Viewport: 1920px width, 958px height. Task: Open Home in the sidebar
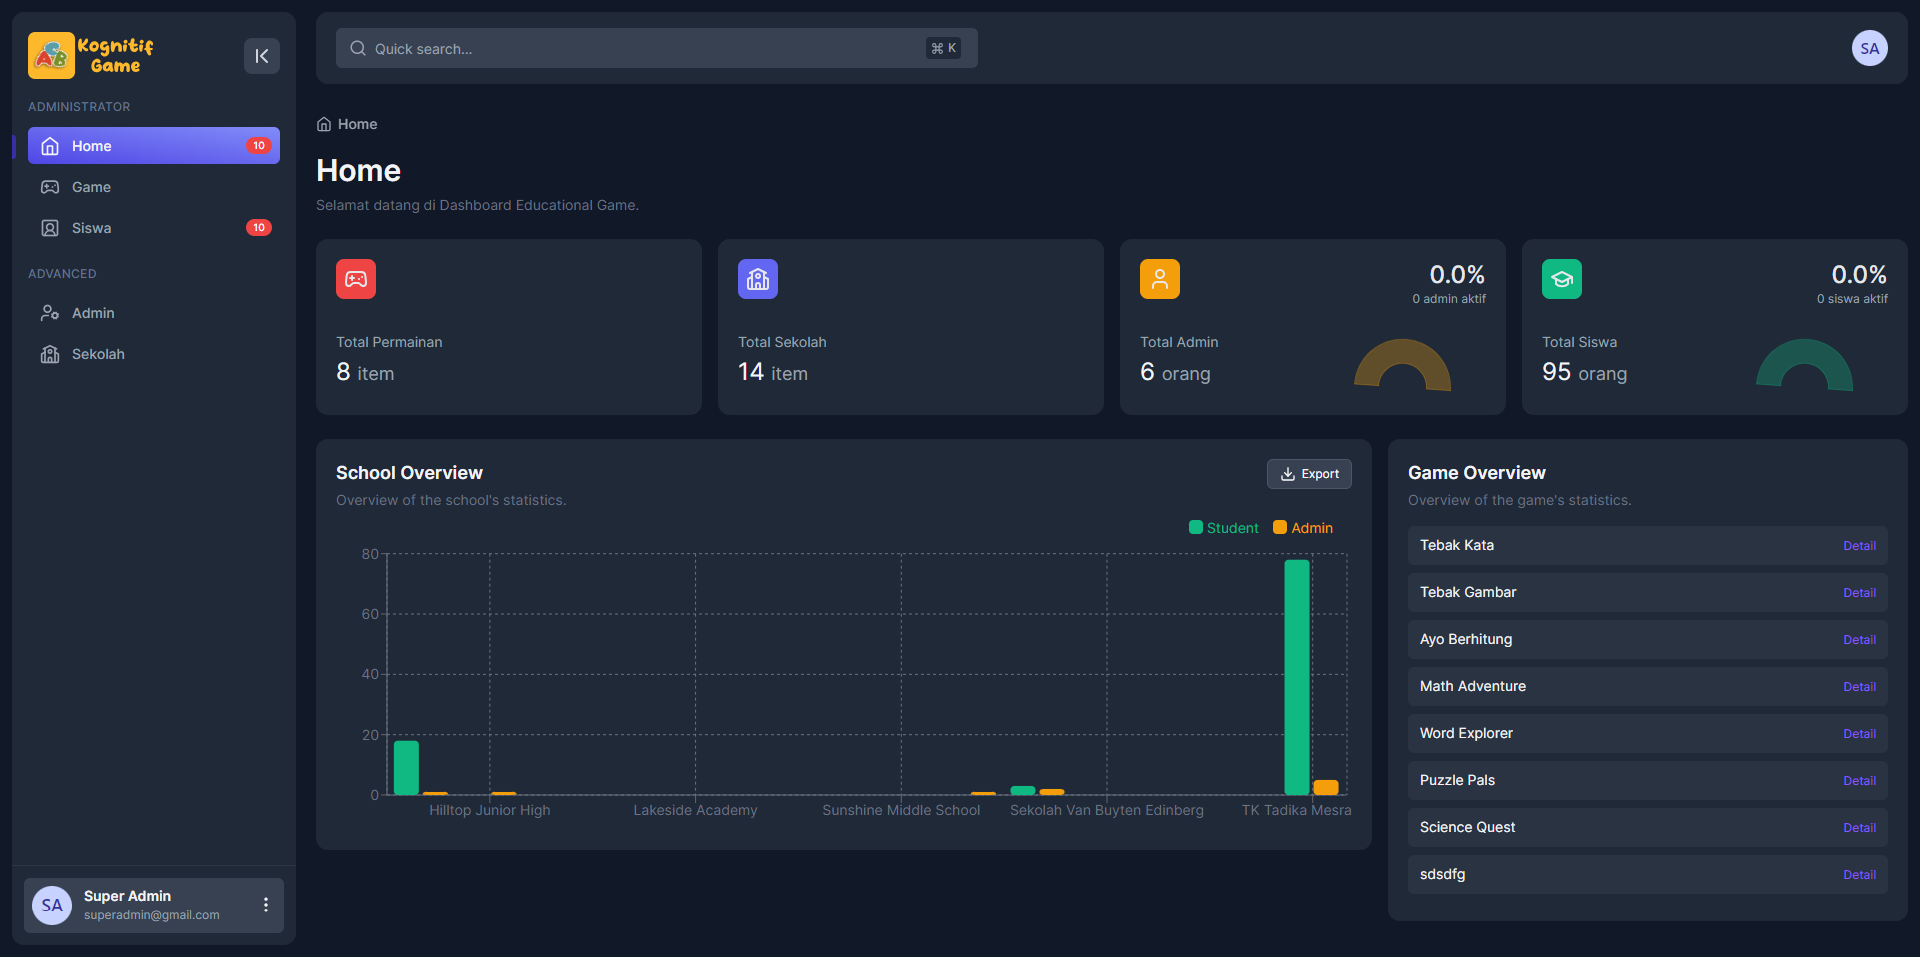[x=154, y=146]
